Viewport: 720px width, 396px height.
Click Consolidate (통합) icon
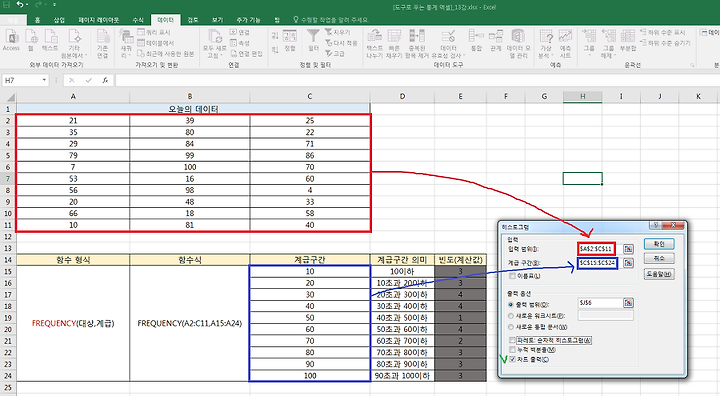coord(476,40)
